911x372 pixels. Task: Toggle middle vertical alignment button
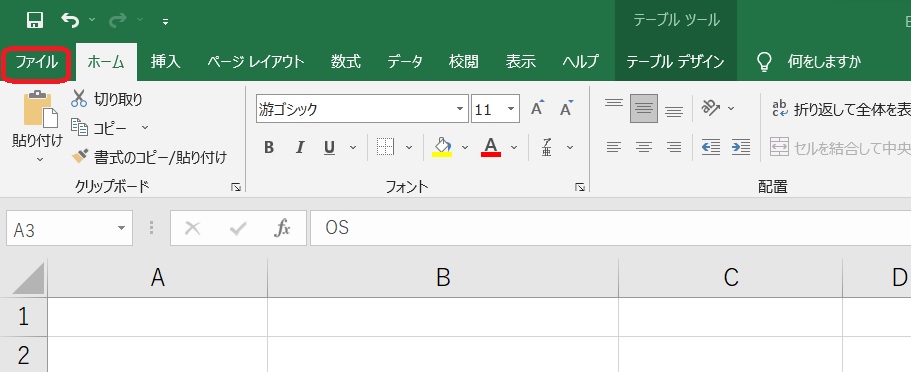[x=644, y=109]
